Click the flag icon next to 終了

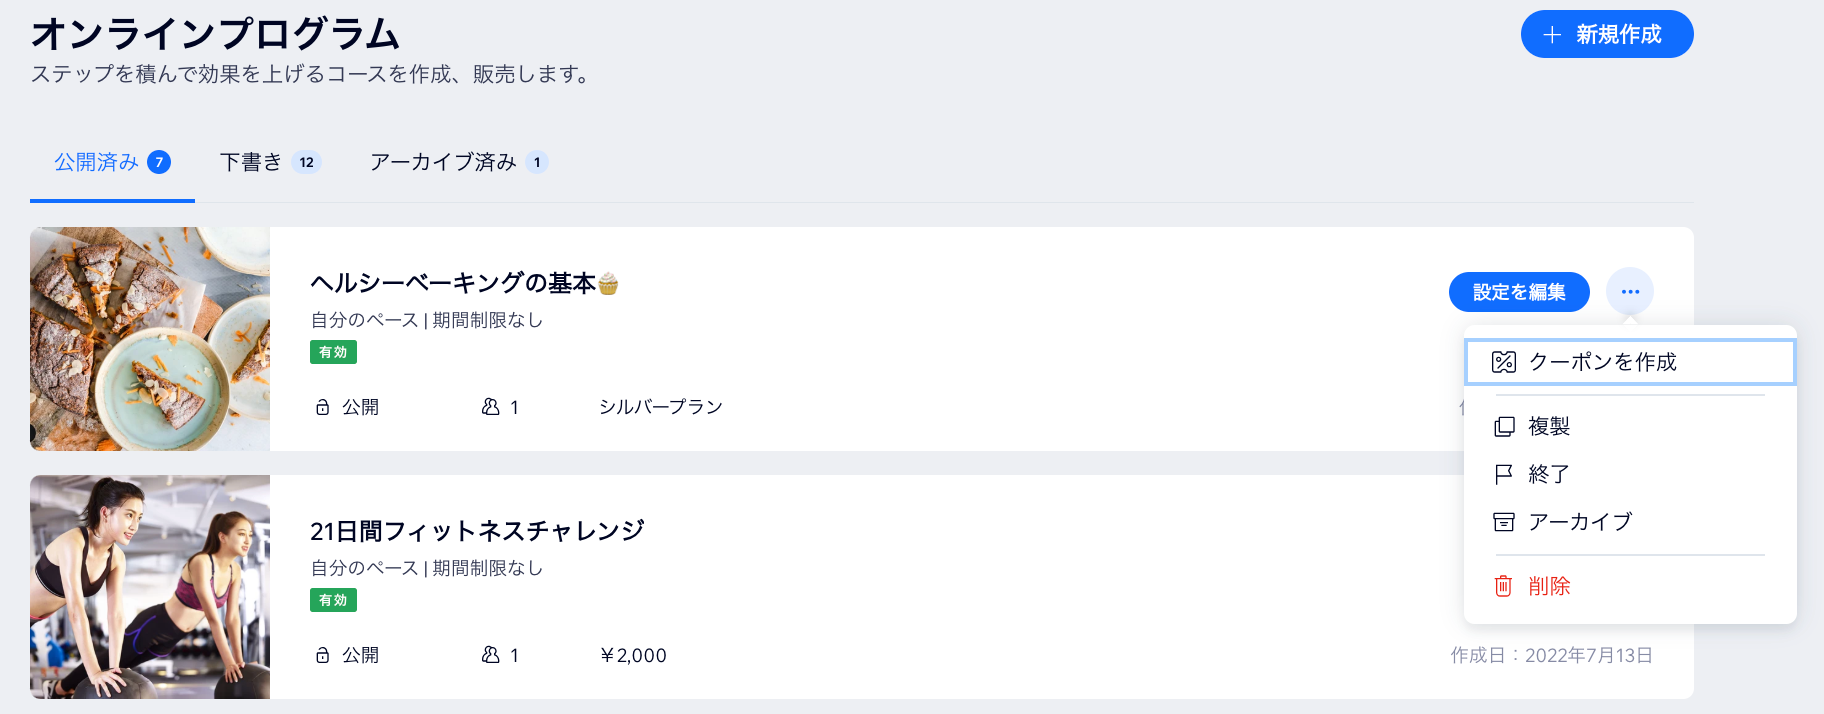click(1503, 473)
